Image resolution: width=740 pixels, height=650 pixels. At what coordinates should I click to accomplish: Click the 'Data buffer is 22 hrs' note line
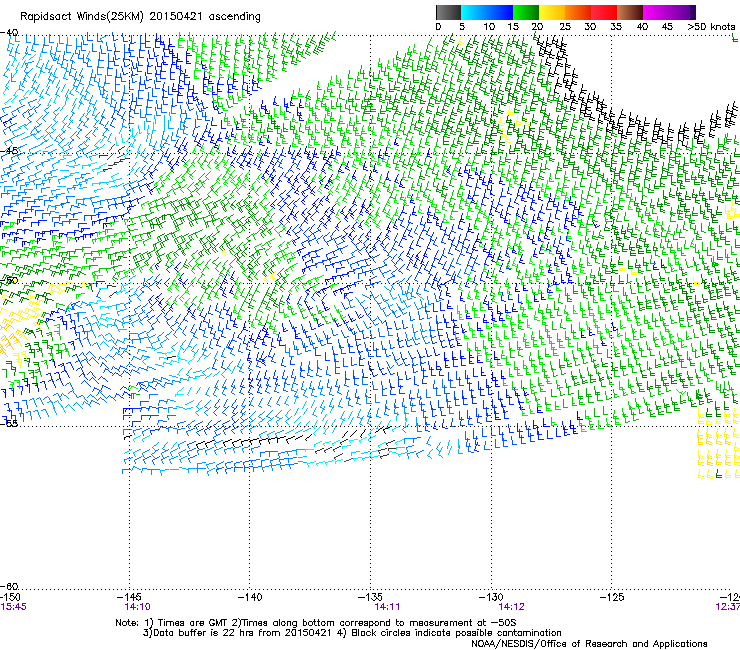click(x=352, y=633)
